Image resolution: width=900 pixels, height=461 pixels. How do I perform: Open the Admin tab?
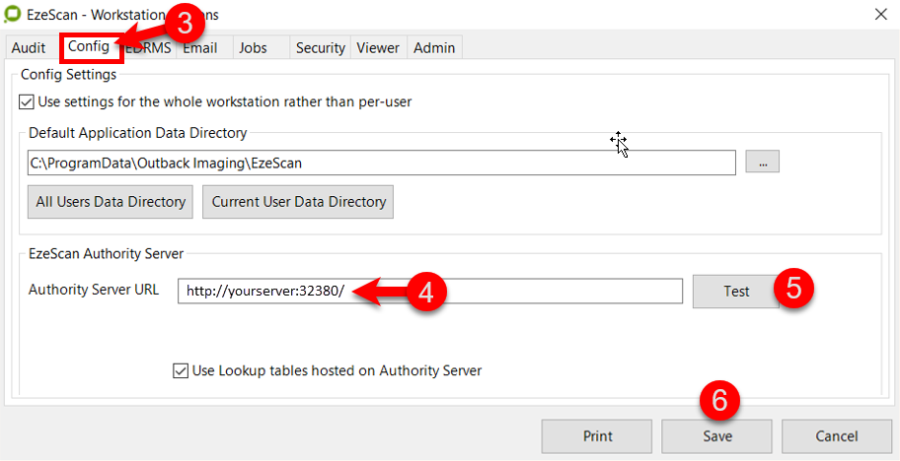[x=434, y=48]
